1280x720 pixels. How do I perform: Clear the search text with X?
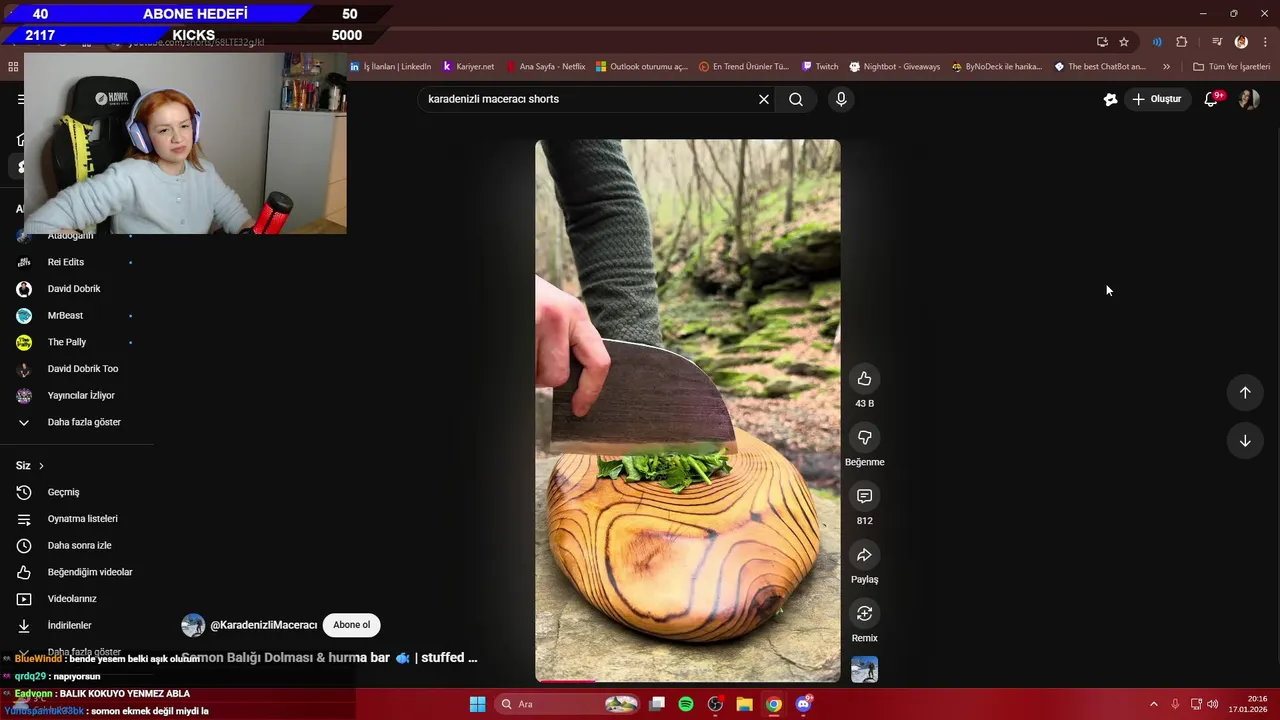(764, 99)
